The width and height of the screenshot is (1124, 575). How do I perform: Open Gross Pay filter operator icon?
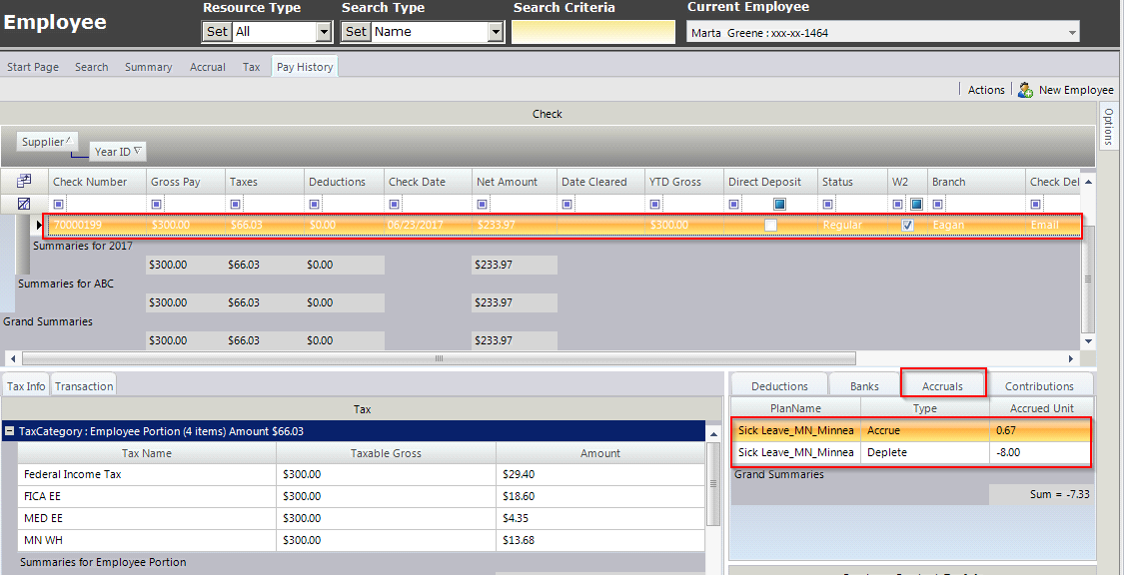coord(156,204)
